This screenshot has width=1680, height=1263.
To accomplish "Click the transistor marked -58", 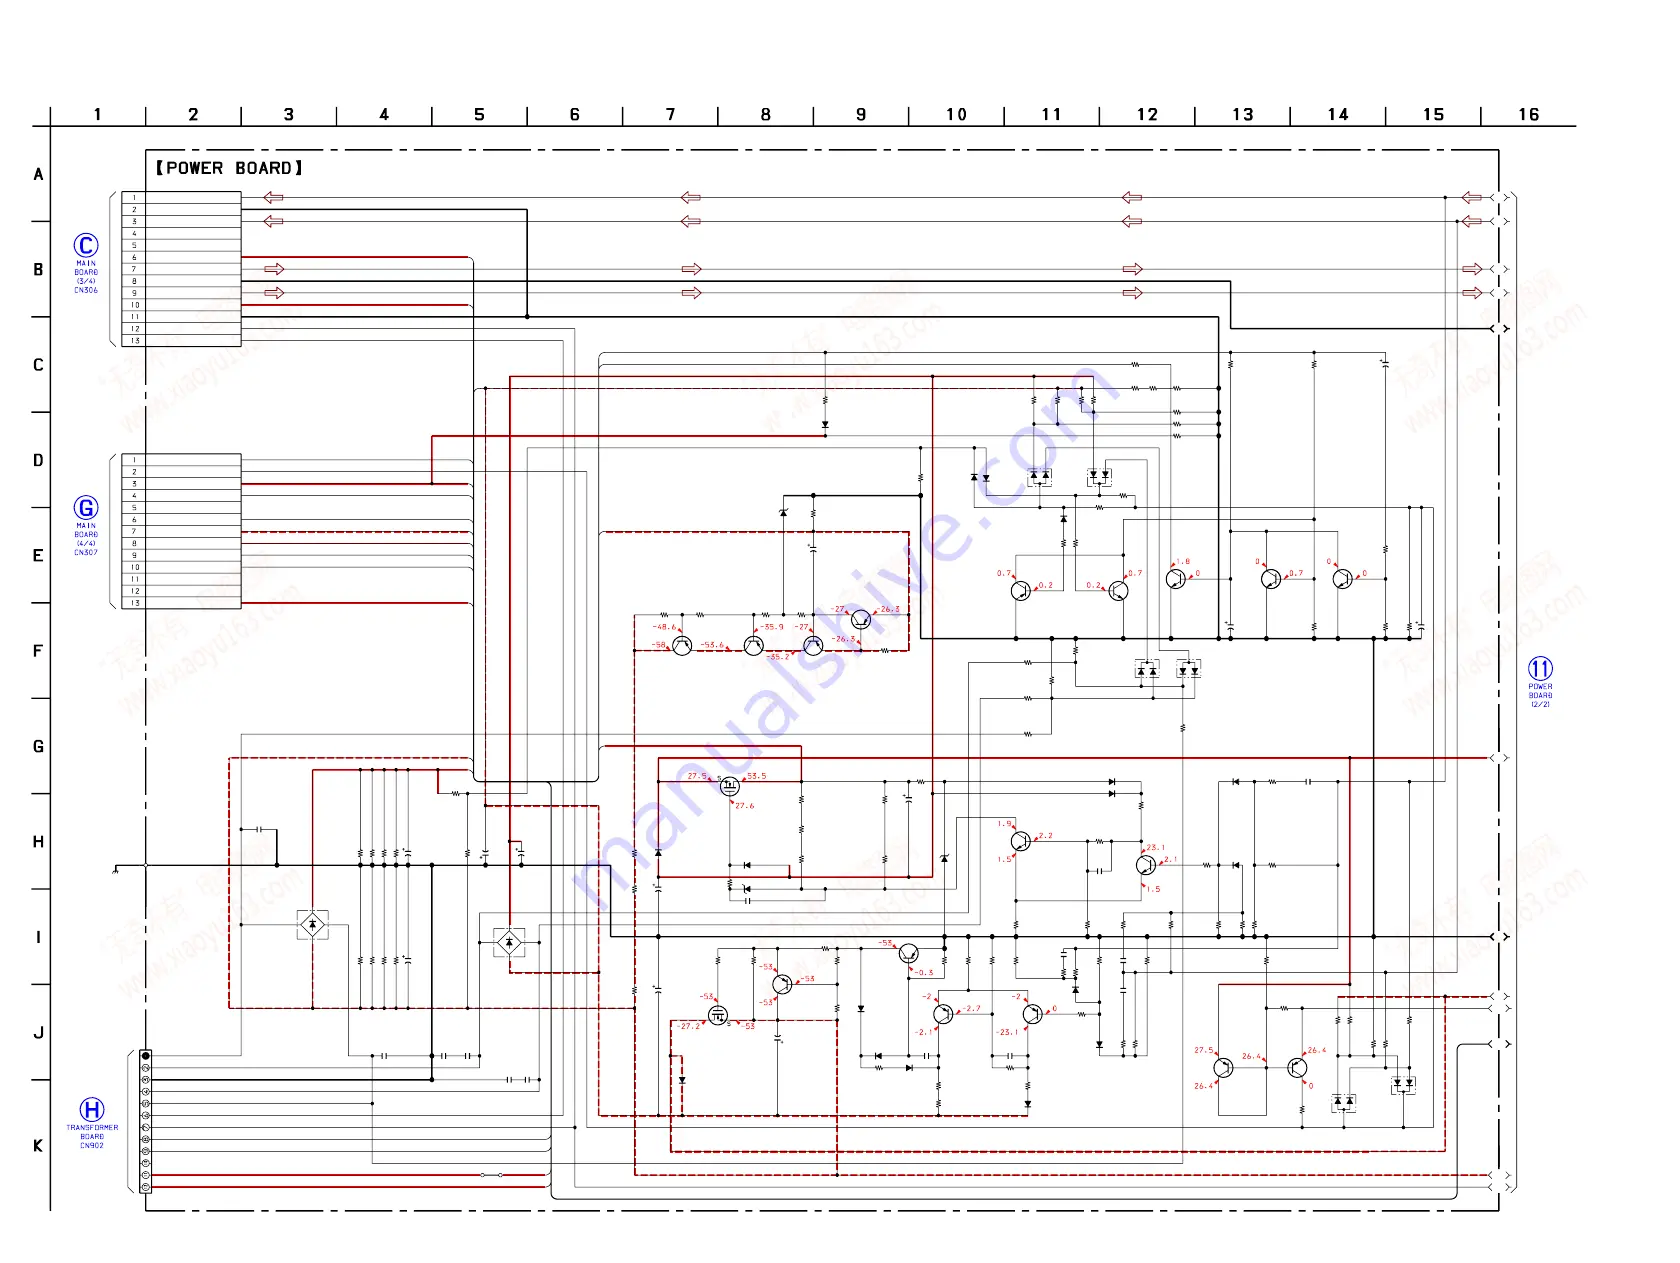I will tap(682, 646).
